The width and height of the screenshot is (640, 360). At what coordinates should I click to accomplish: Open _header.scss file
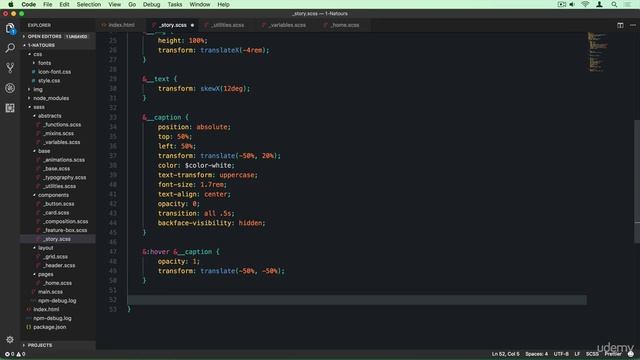(58, 265)
